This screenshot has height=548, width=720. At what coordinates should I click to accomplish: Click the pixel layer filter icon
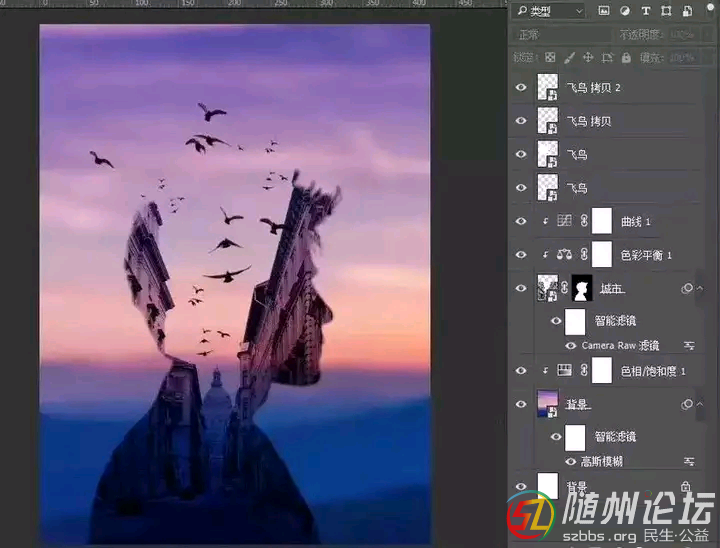[x=606, y=11]
